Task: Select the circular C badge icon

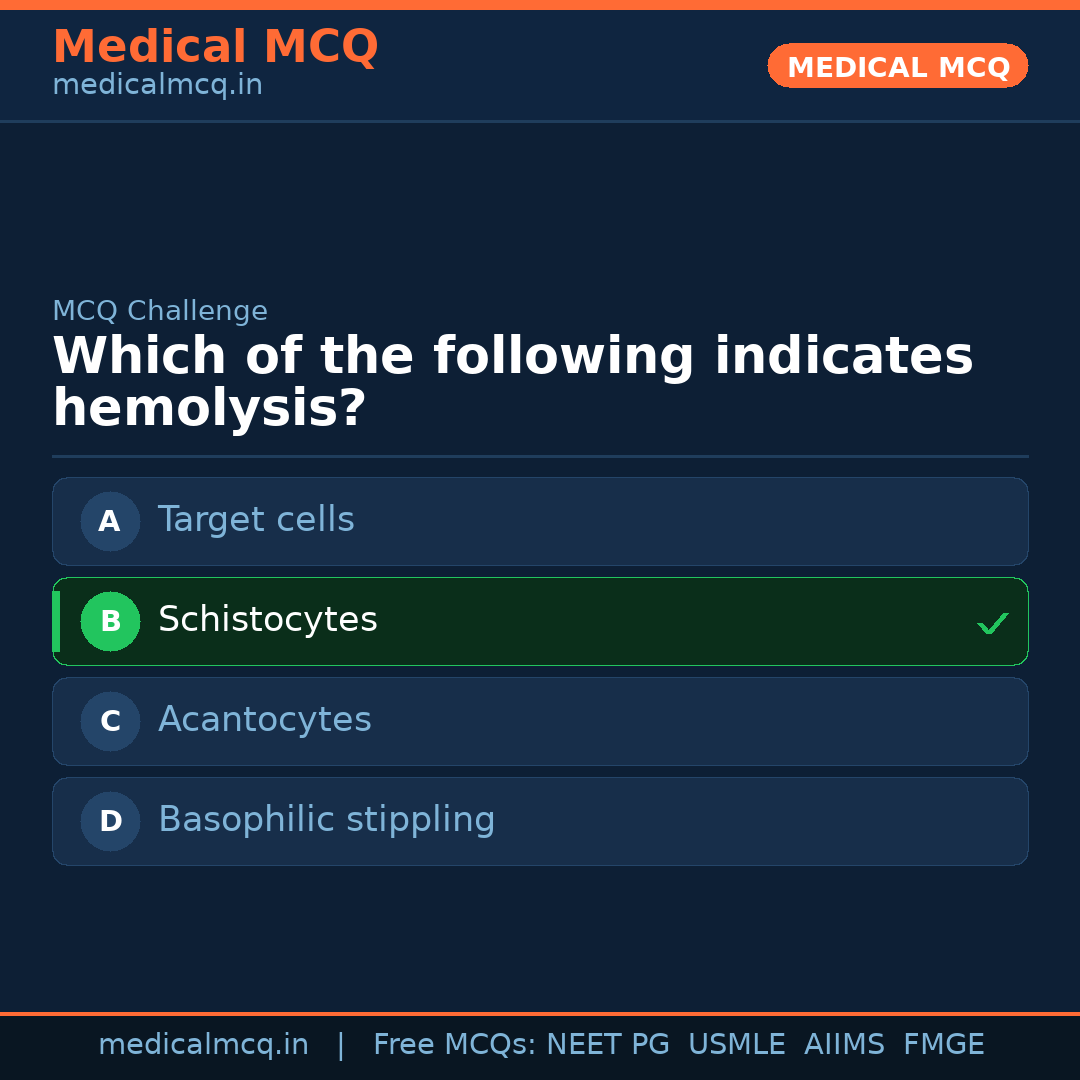Action: point(110,721)
